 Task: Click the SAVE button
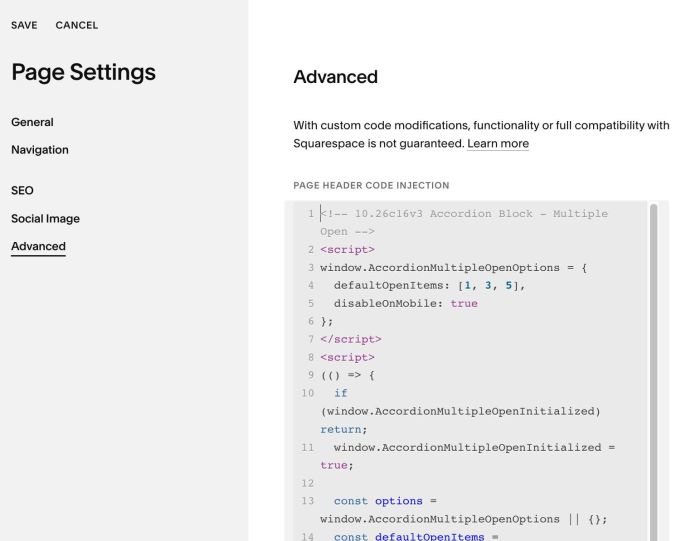click(24, 25)
